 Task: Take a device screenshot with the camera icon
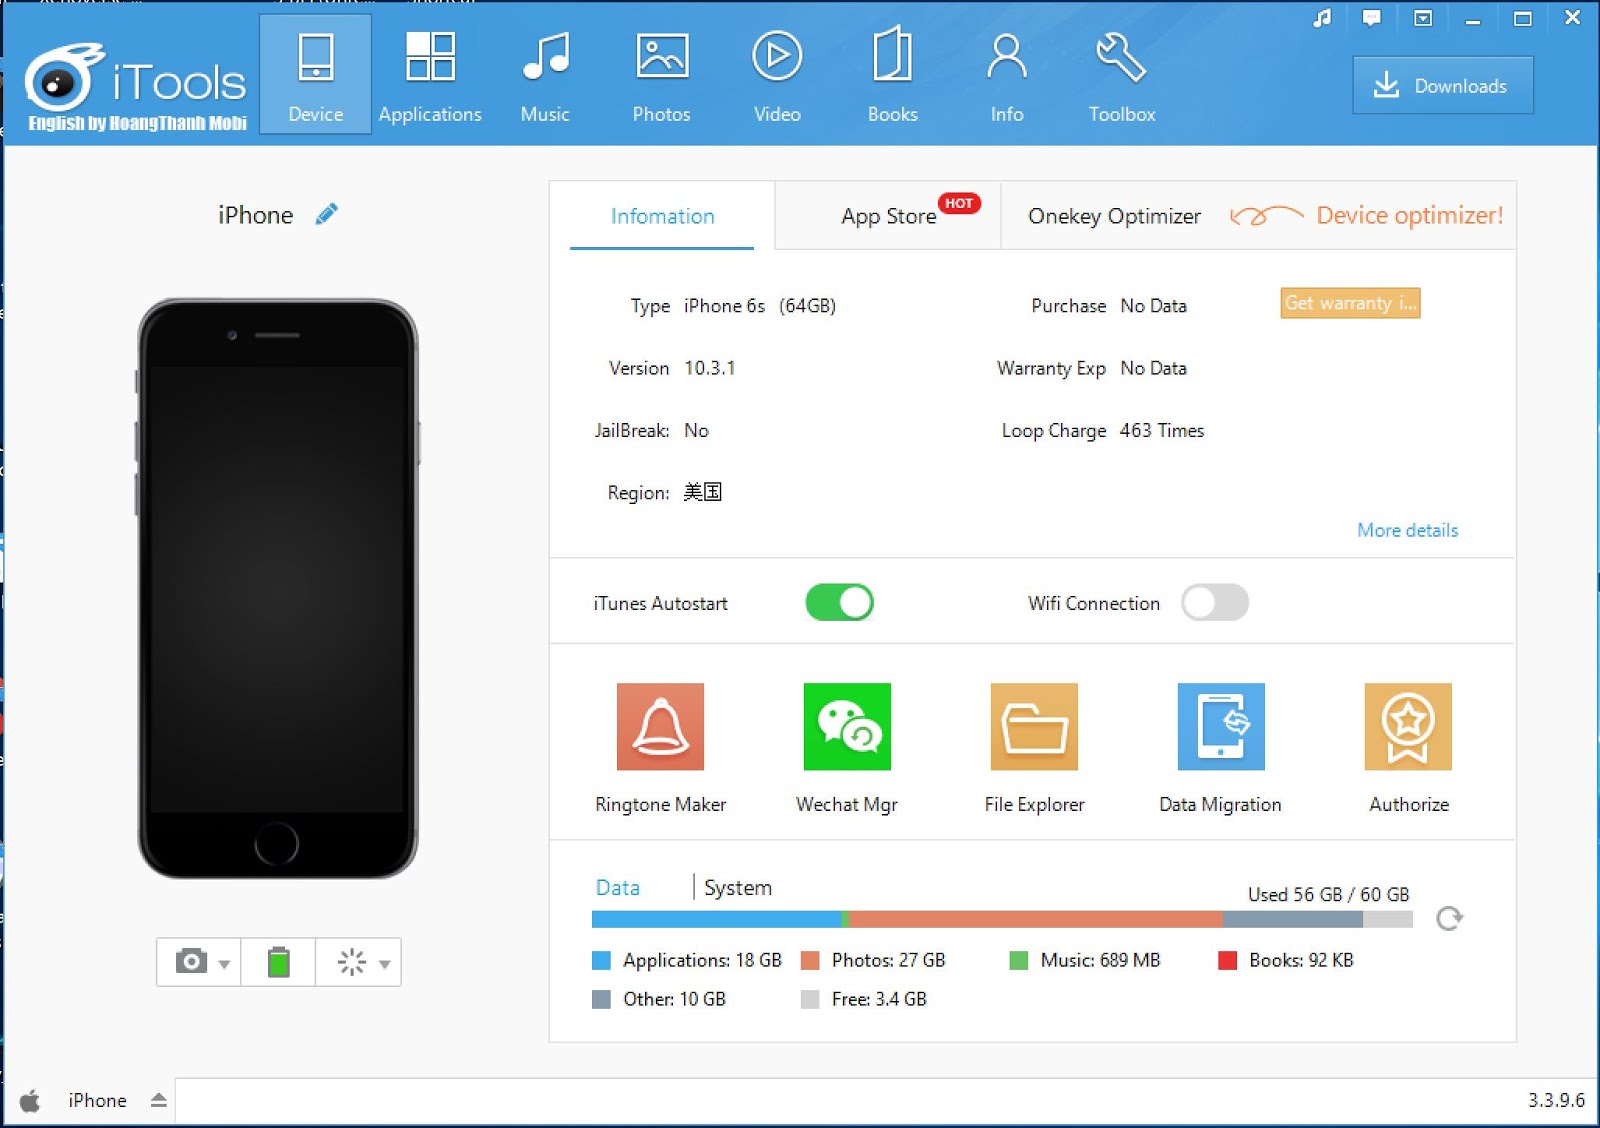click(x=190, y=962)
